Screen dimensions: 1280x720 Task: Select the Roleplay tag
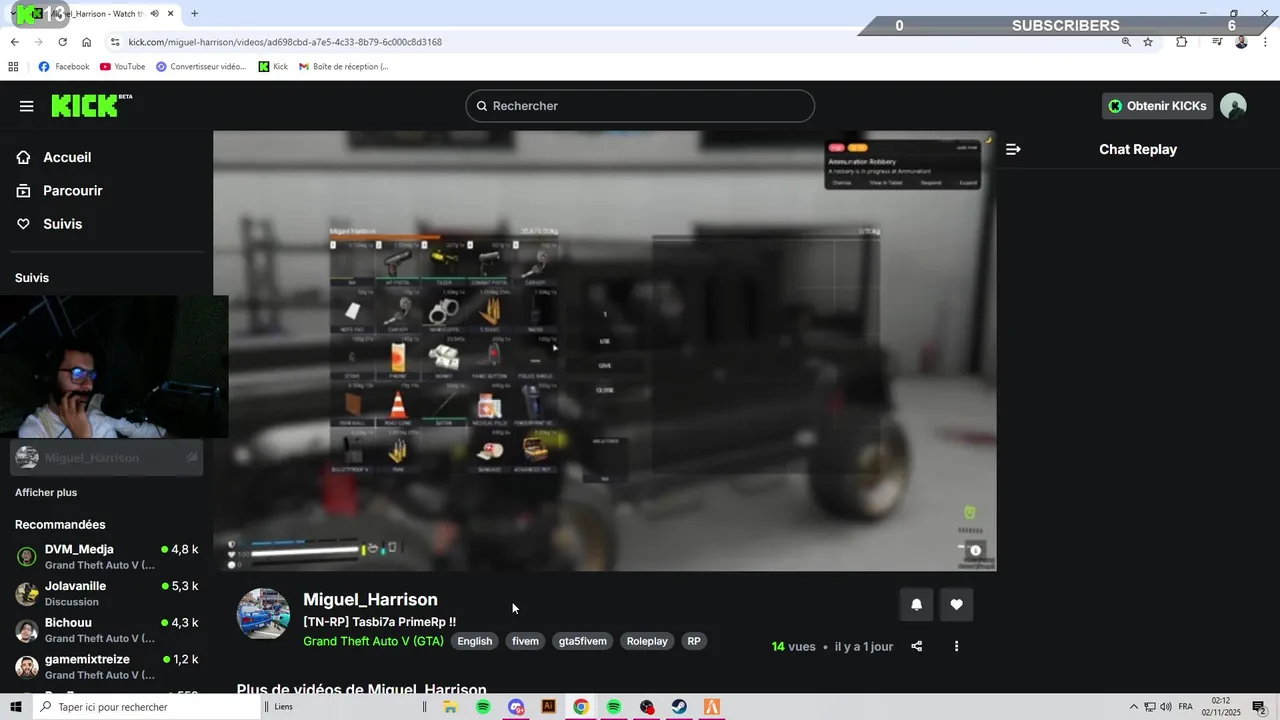(647, 641)
